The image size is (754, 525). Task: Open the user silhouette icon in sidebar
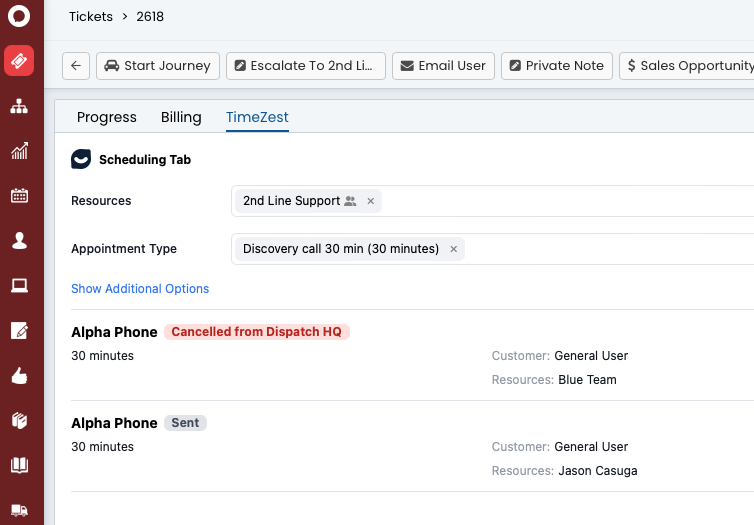[x=19, y=241]
